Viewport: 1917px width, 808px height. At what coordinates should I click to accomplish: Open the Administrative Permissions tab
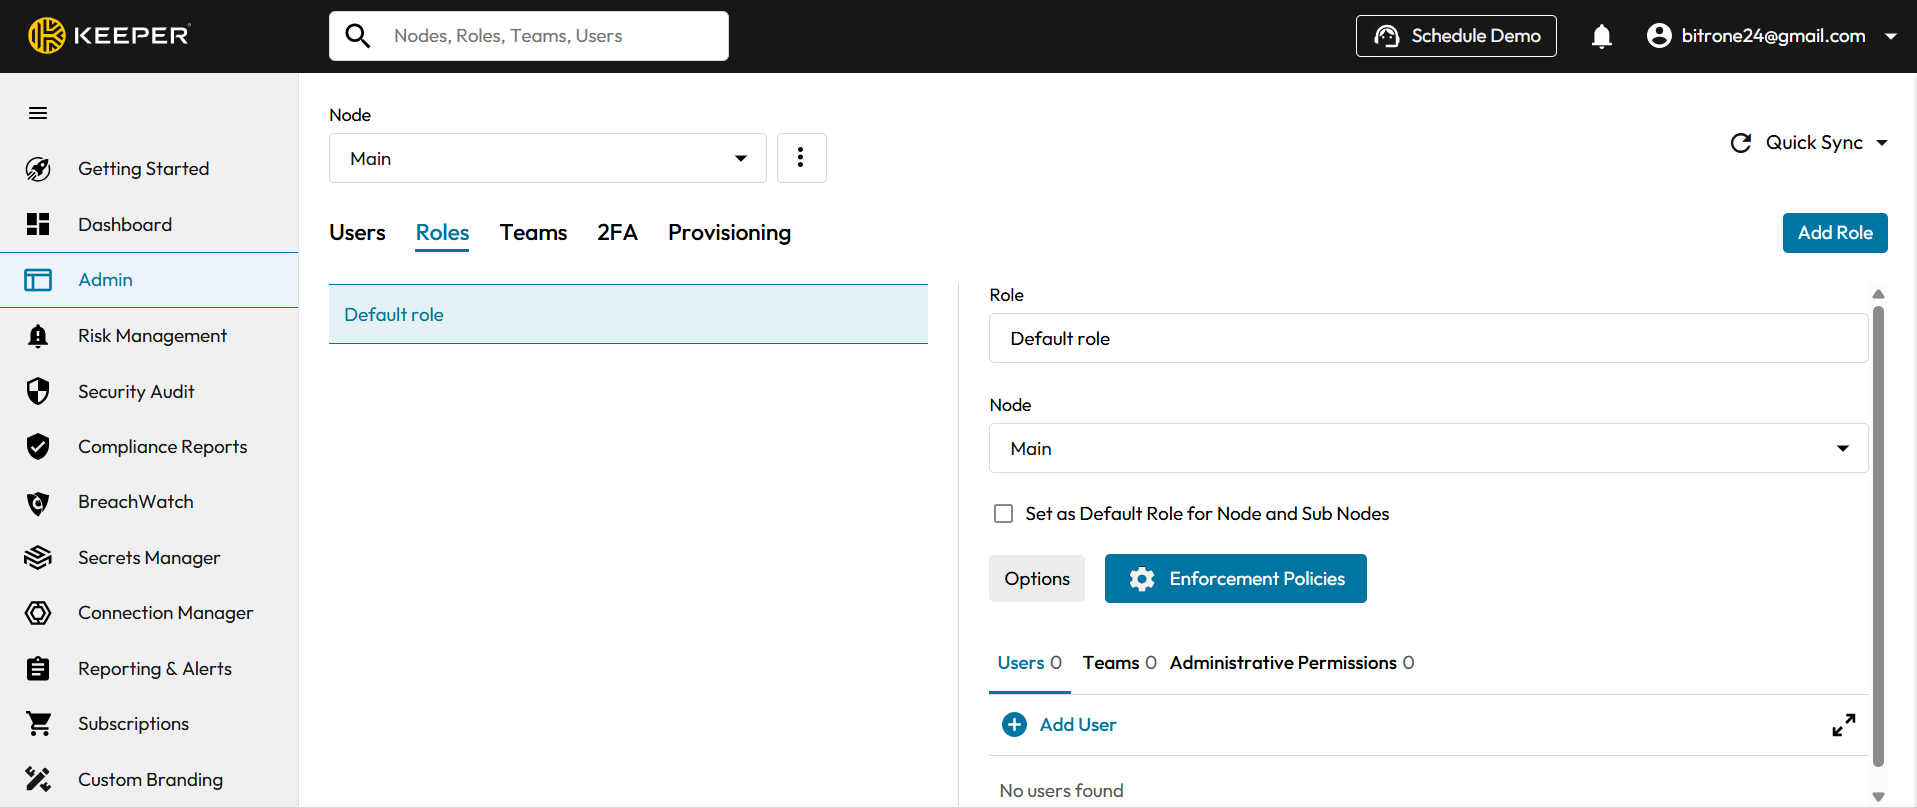tap(1291, 663)
